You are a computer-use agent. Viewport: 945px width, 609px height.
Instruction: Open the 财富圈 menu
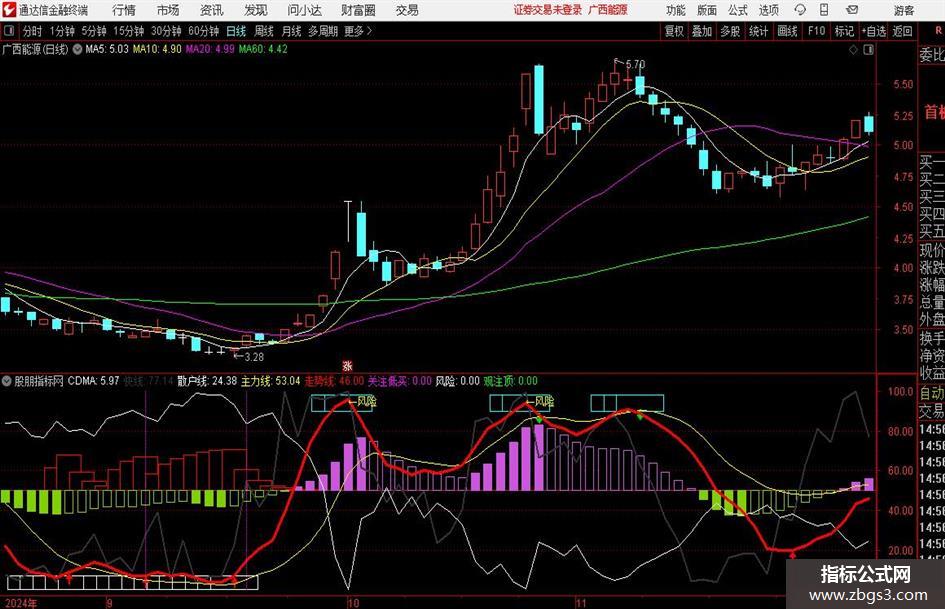point(359,10)
